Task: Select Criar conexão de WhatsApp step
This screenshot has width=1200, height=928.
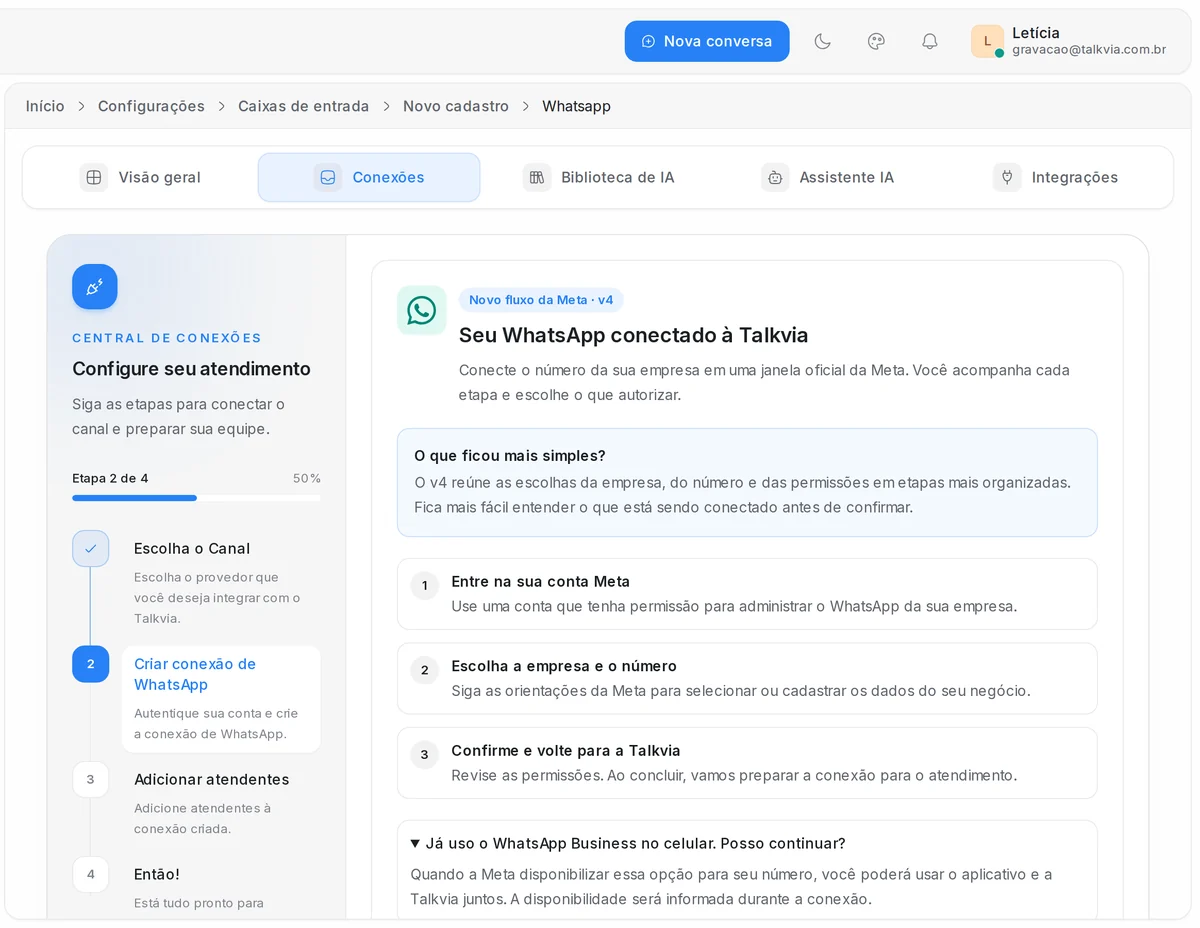Action: 221,698
